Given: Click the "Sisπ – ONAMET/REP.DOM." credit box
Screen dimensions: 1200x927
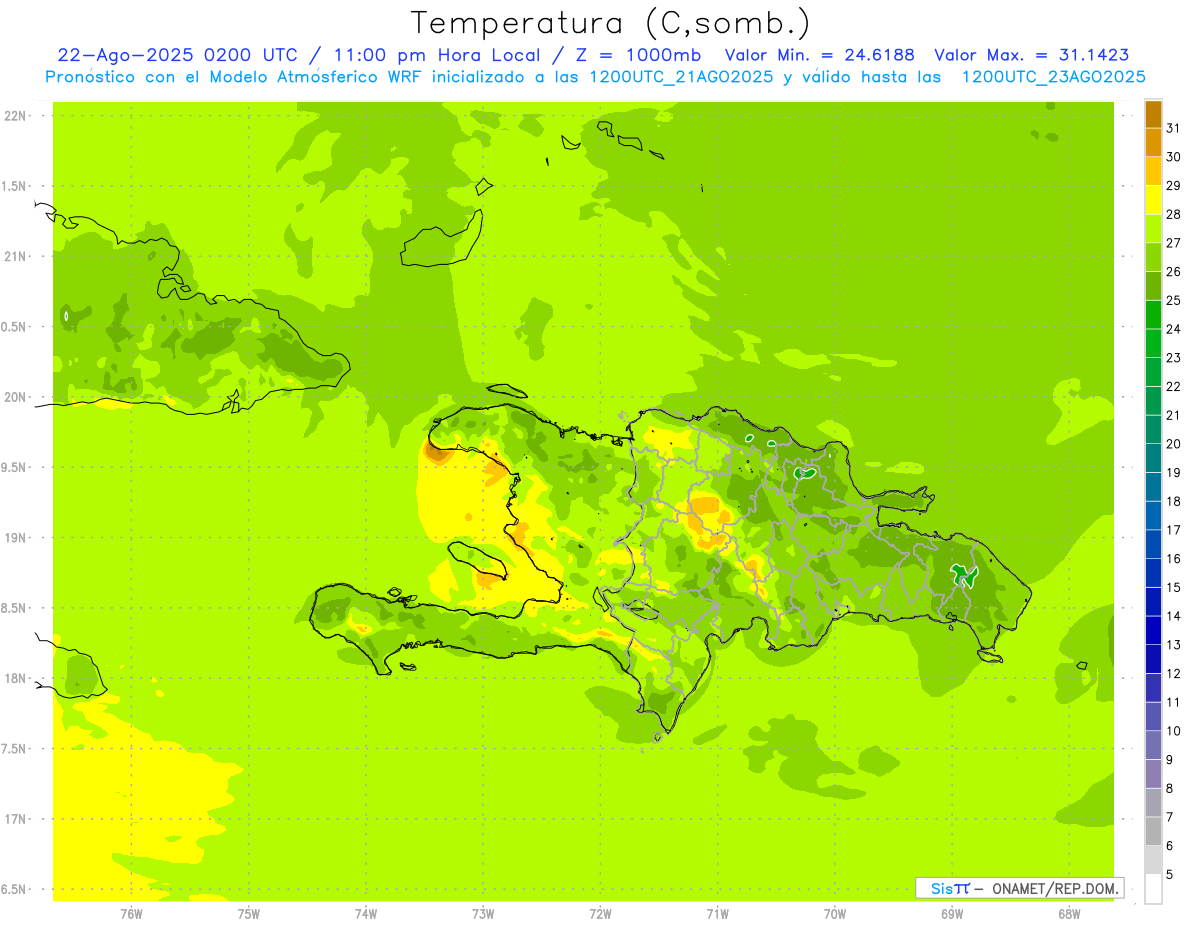Looking at the screenshot, I should tap(1019, 888).
